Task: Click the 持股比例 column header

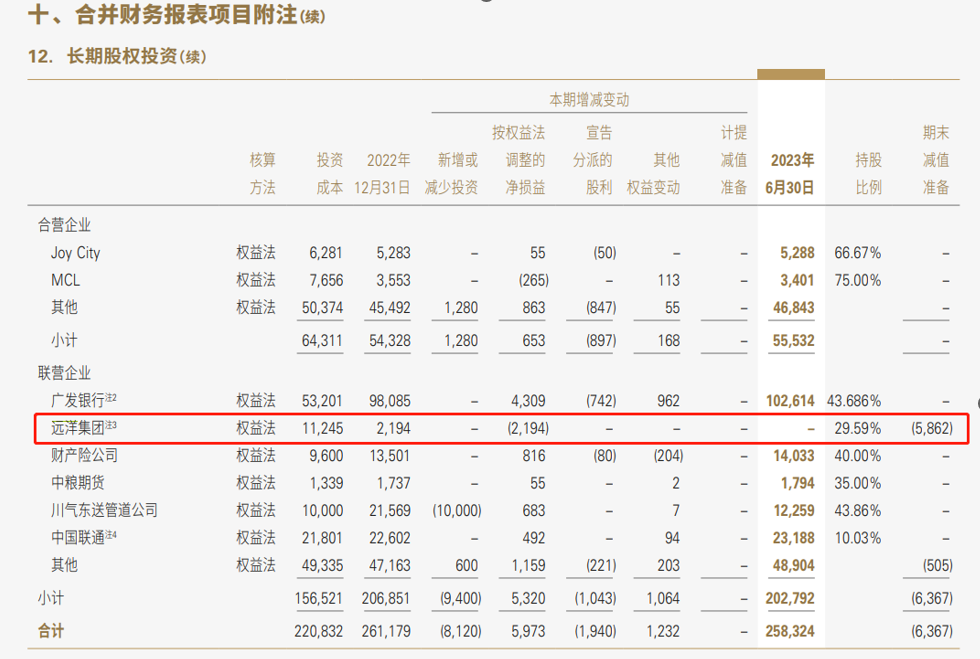Action: click(868, 174)
